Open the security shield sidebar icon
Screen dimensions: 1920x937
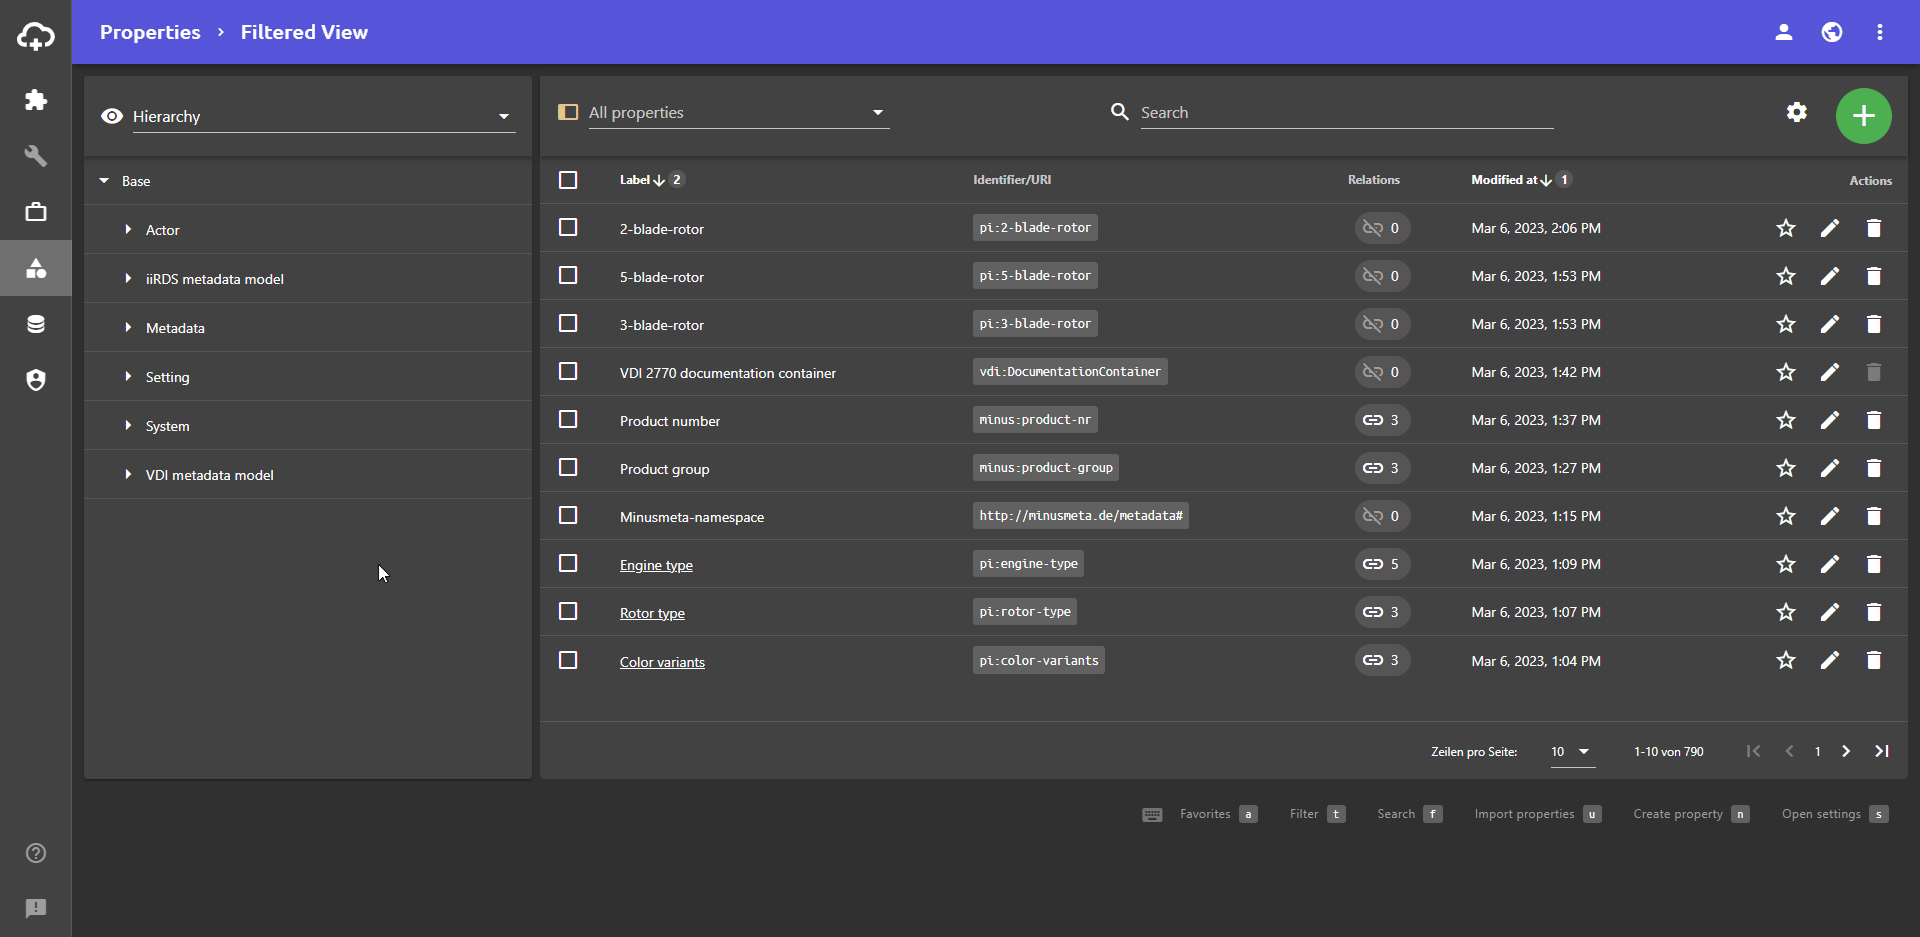click(x=36, y=380)
